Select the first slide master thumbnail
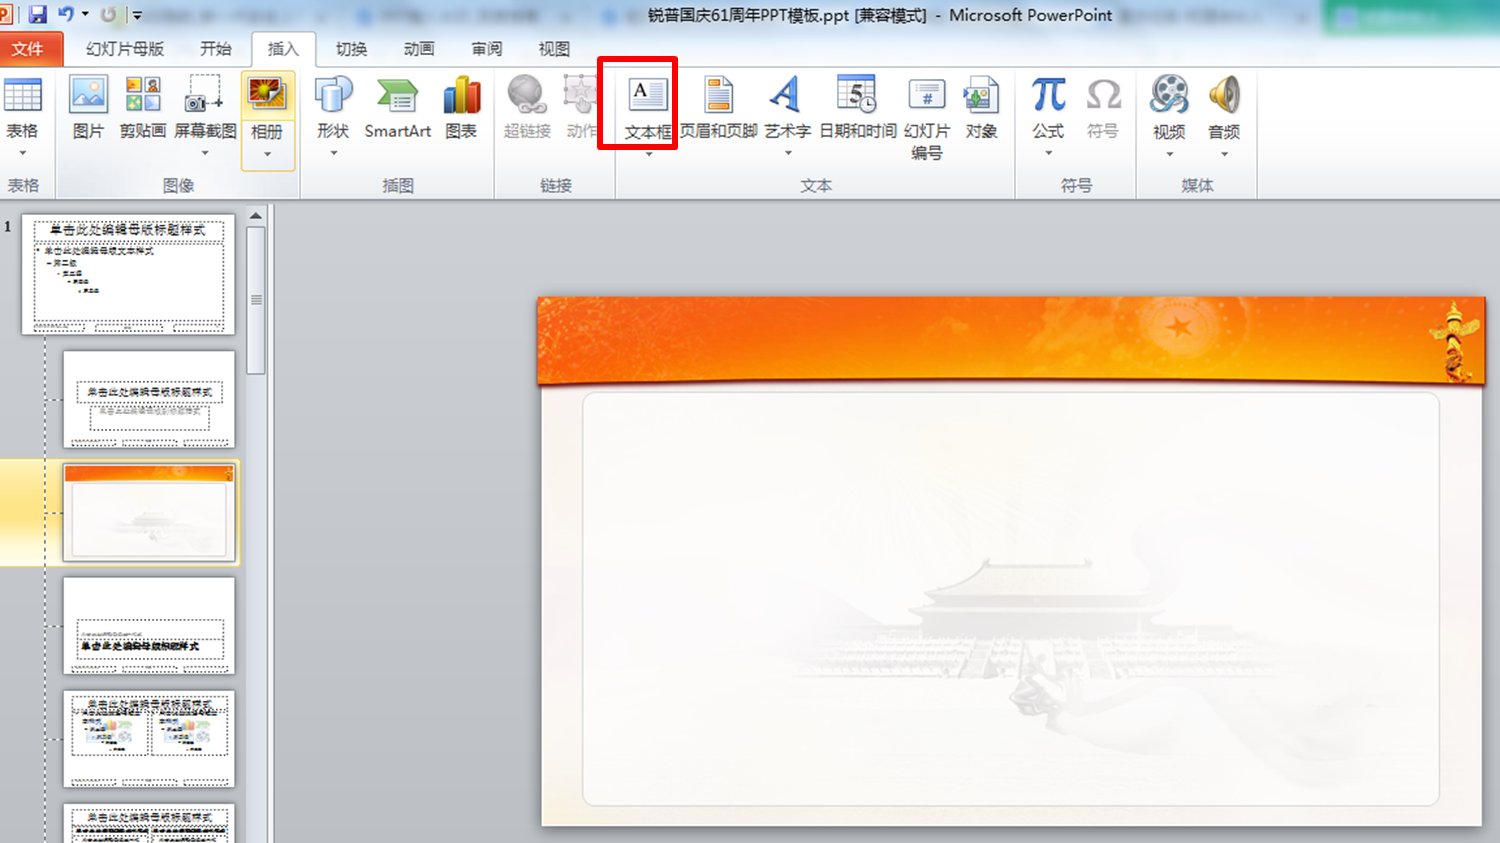 (x=128, y=274)
